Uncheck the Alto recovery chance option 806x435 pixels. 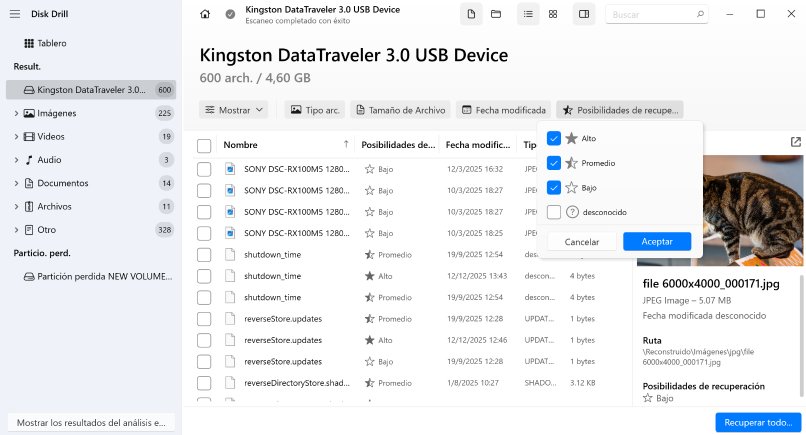pos(554,138)
